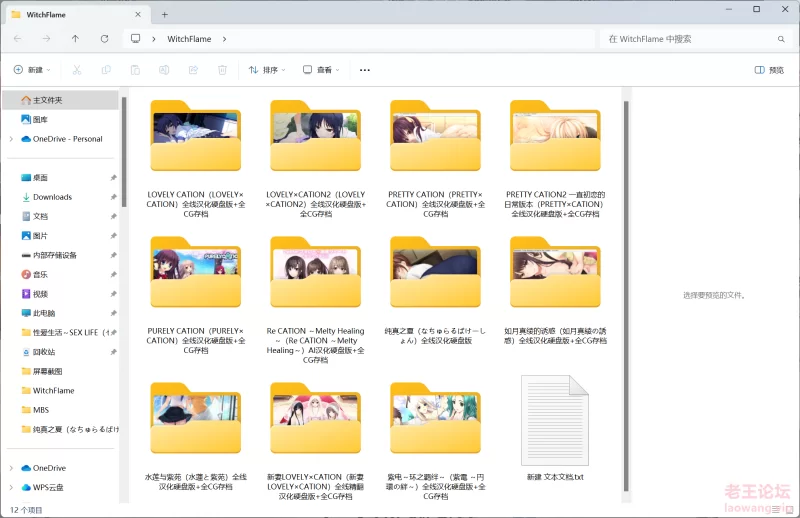Viewport: 800px width, 518px height.
Task: Click the Back navigation arrow
Action: coord(18,39)
